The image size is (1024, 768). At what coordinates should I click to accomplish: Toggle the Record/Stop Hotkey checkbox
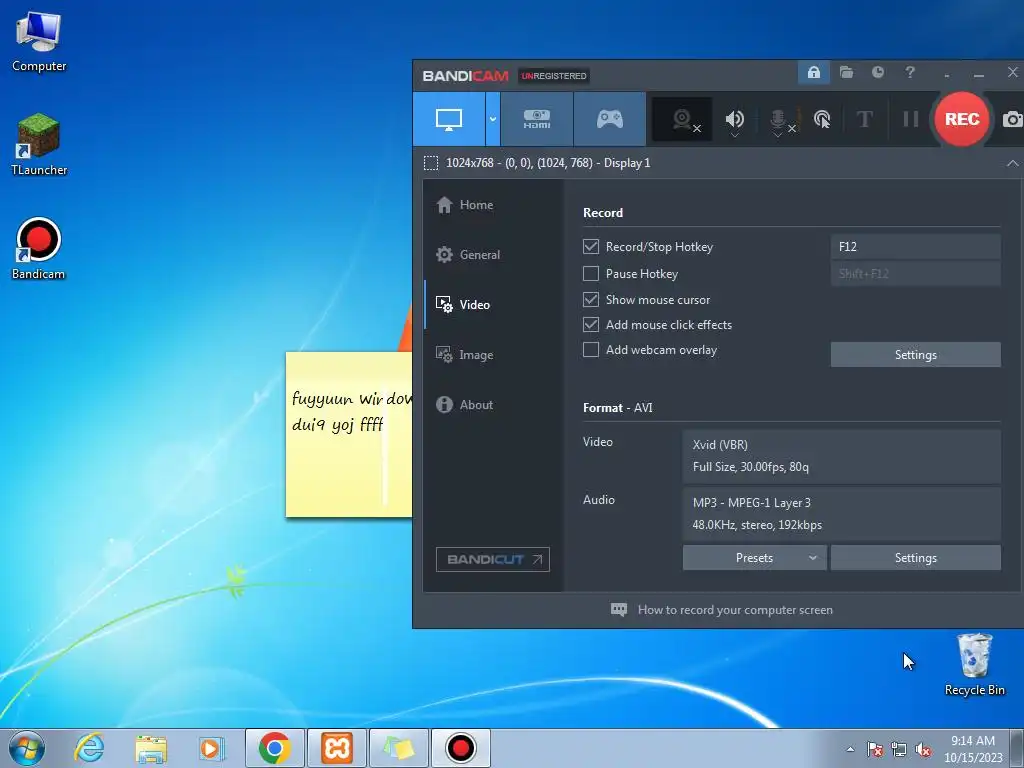click(590, 246)
